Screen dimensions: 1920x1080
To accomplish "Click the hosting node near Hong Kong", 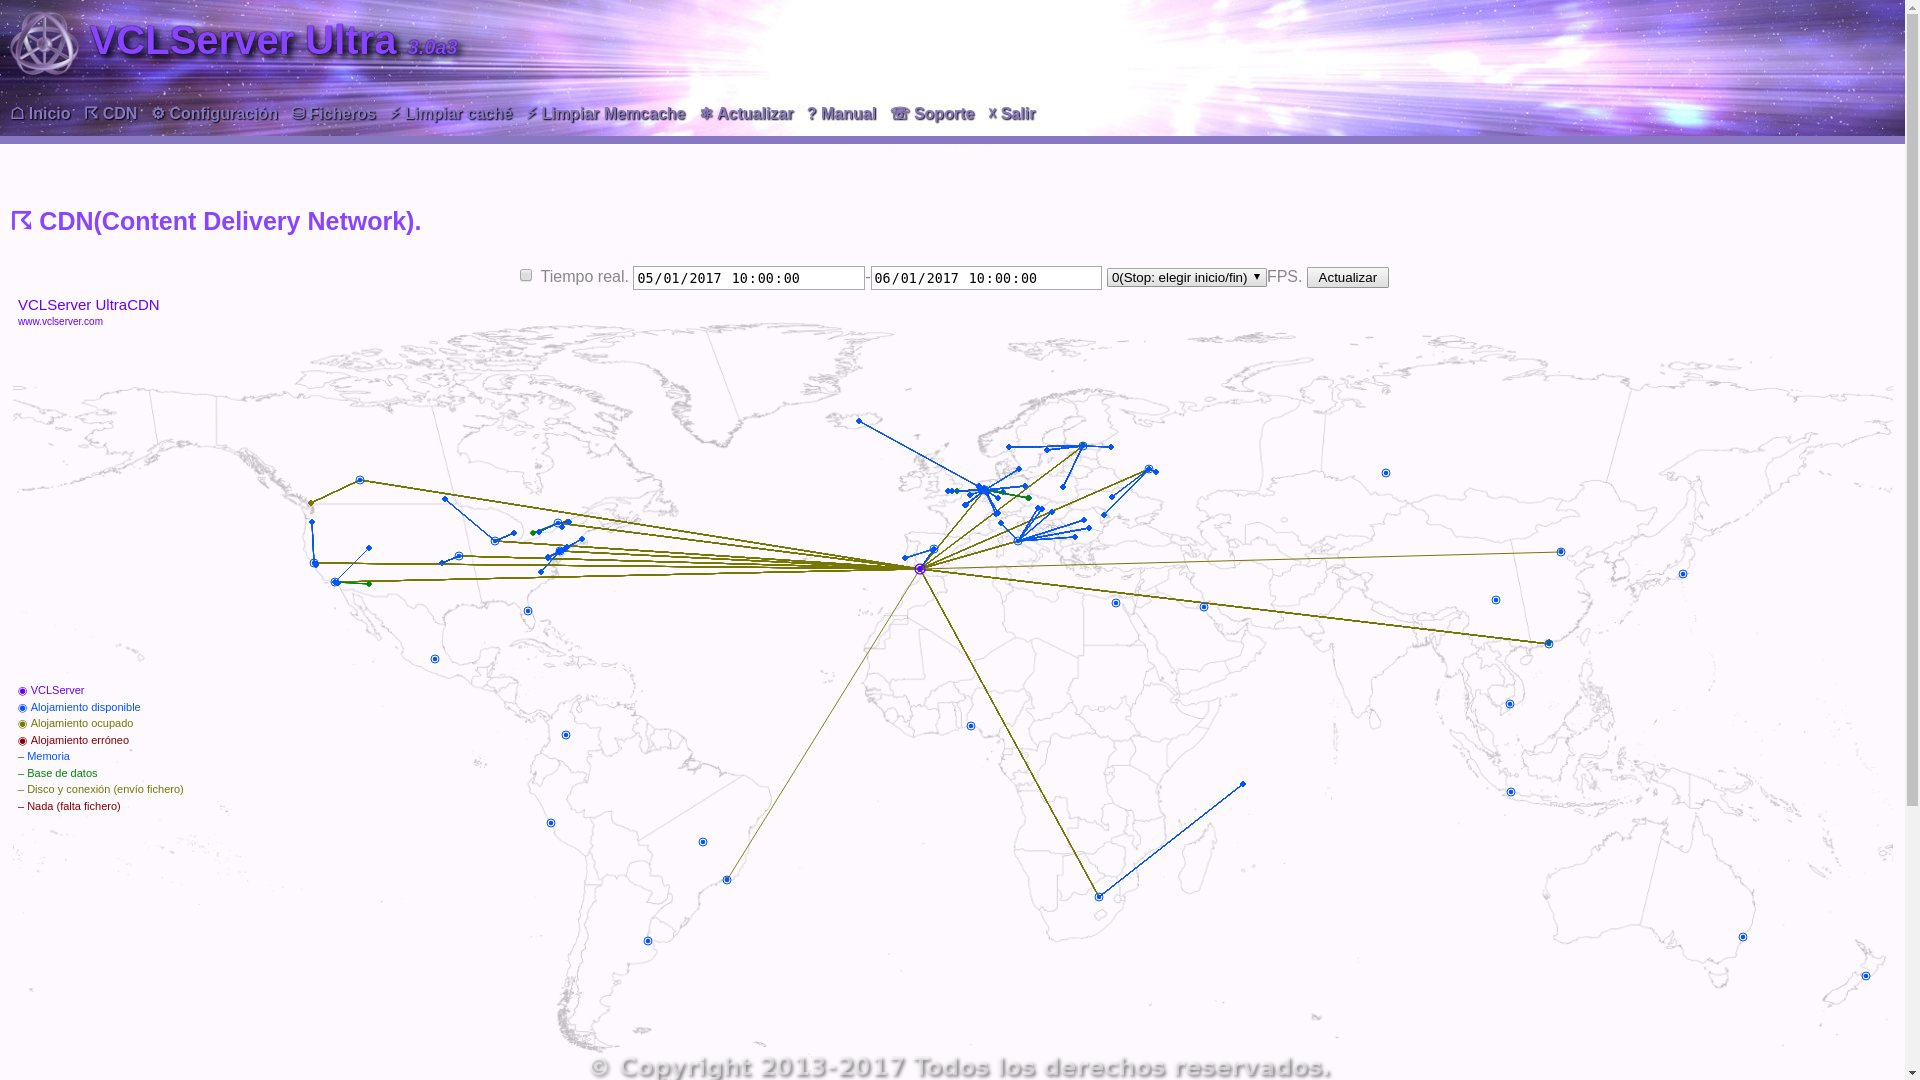I will 1549,644.
